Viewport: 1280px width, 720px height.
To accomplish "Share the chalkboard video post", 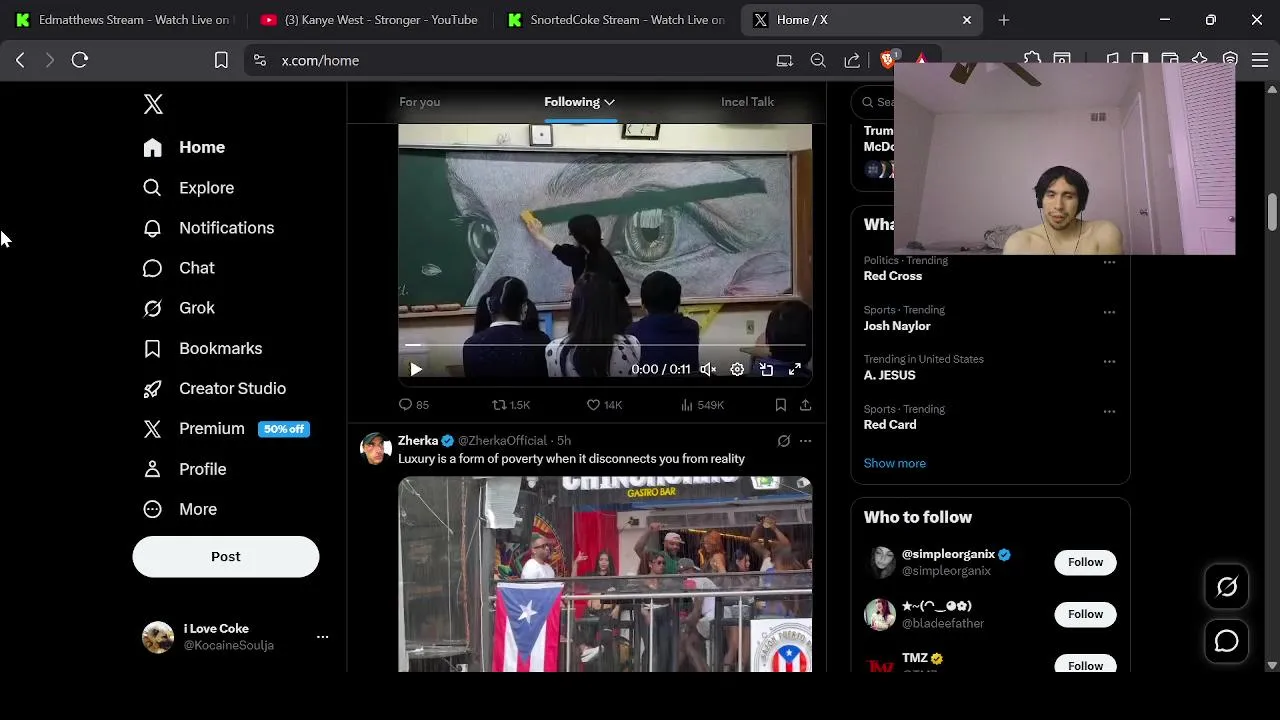I will 805,405.
